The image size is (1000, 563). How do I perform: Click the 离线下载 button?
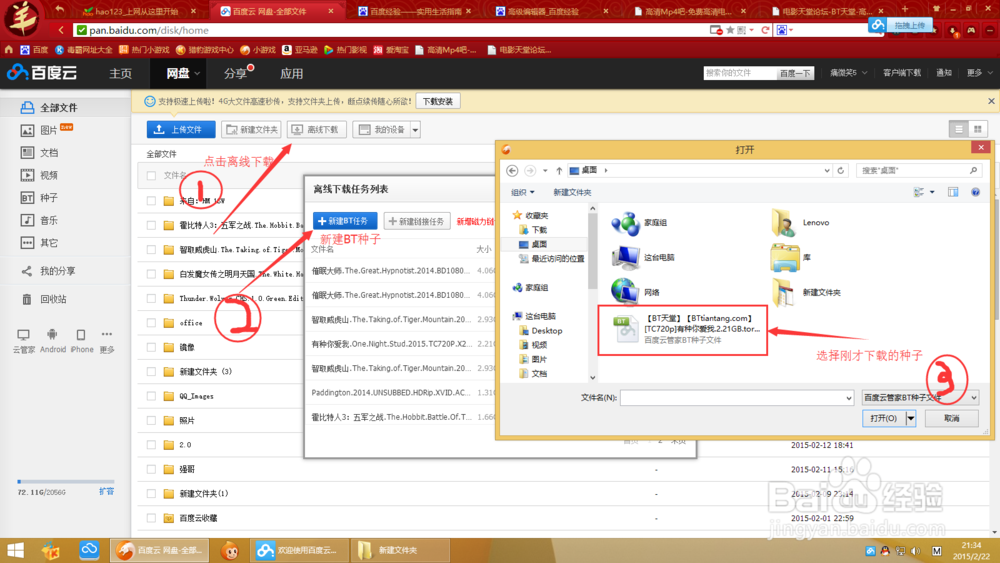(316, 129)
